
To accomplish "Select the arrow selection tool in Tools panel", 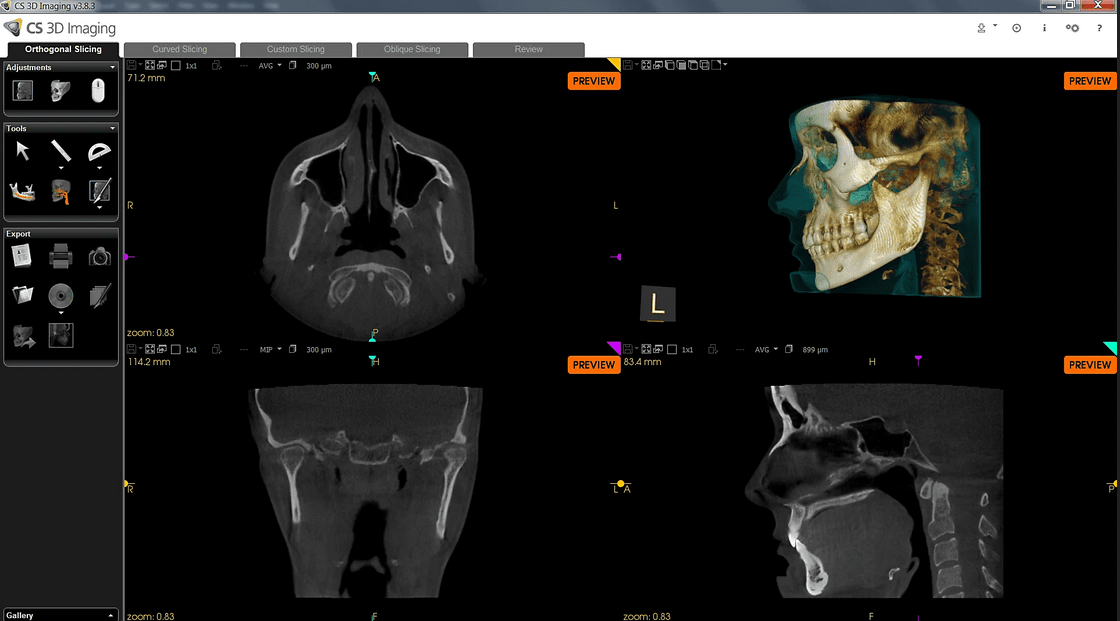I will (21, 151).
